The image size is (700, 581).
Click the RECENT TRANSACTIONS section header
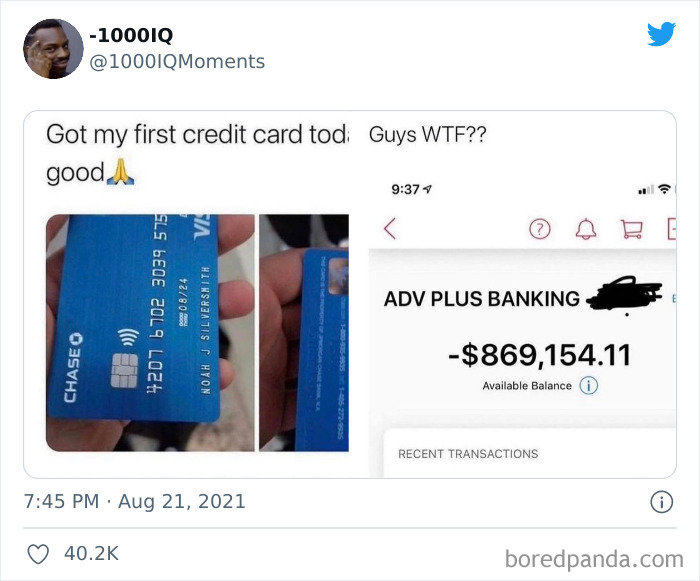pos(468,454)
